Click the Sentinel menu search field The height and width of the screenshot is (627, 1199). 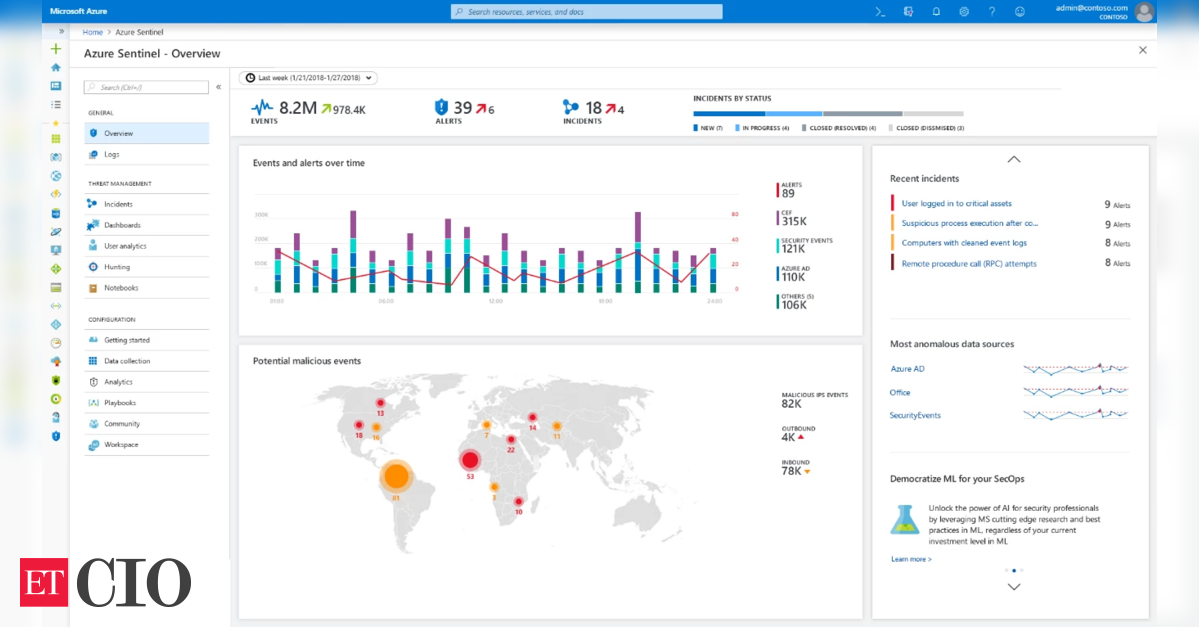click(x=147, y=88)
